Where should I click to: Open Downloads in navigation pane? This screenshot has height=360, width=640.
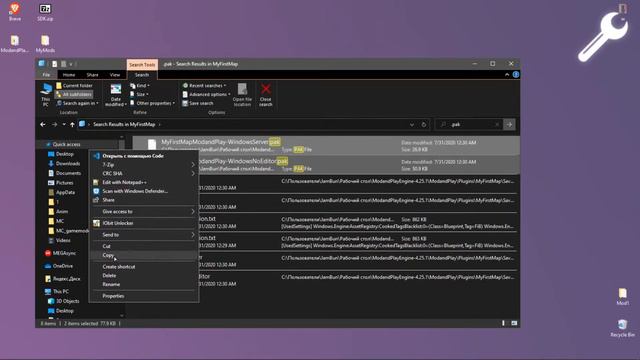coord(64,164)
